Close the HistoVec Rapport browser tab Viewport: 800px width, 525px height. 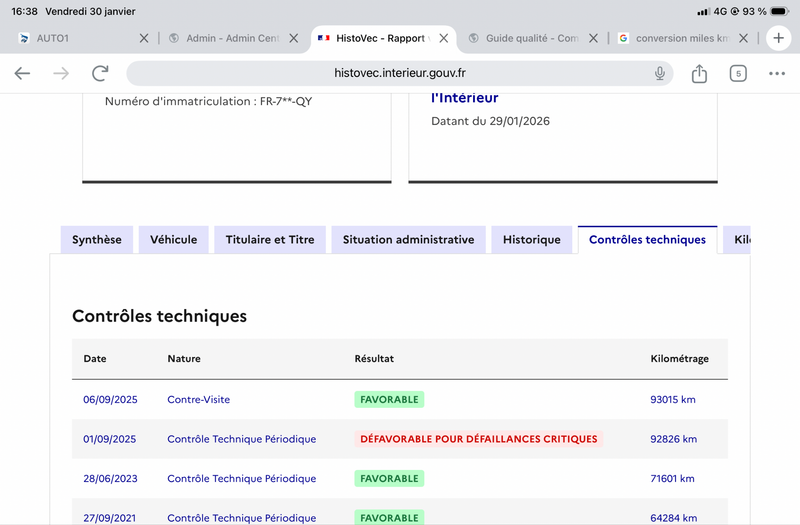click(444, 38)
